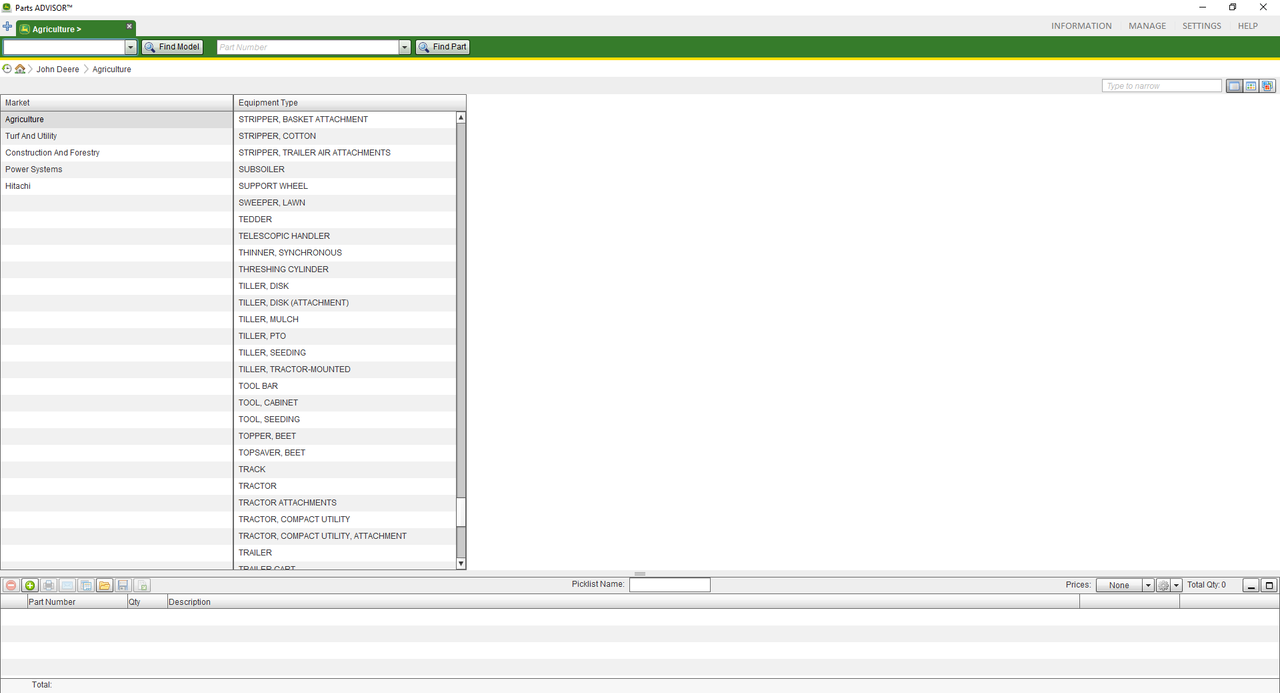This screenshot has height=693, width=1280.
Task: Open the MANAGE menu
Action: (x=1147, y=26)
